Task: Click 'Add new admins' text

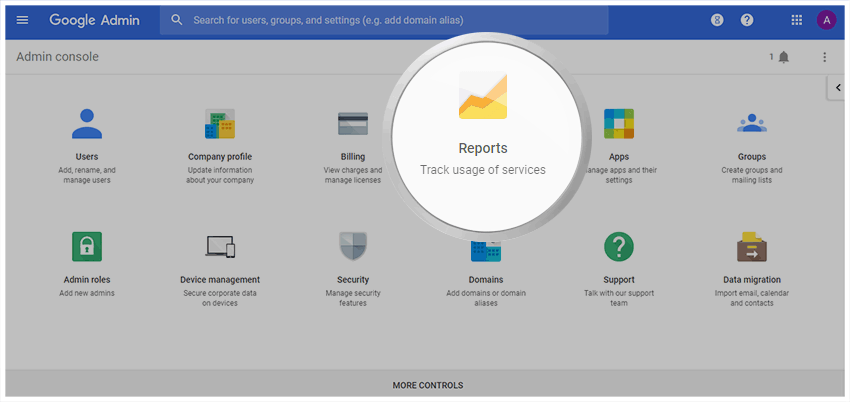Action: [87, 293]
